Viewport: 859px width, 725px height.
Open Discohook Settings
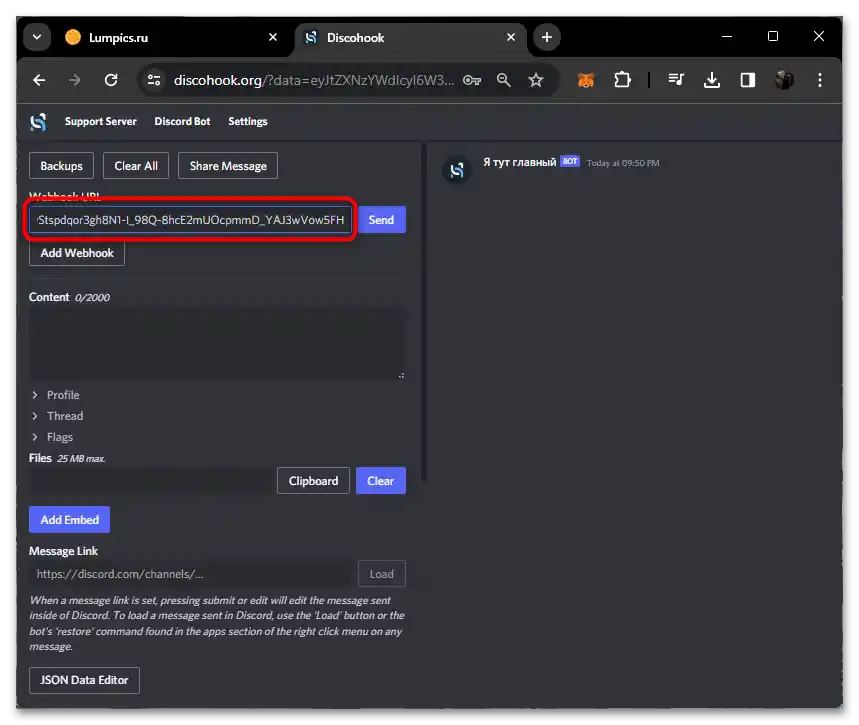pyautogui.click(x=248, y=122)
